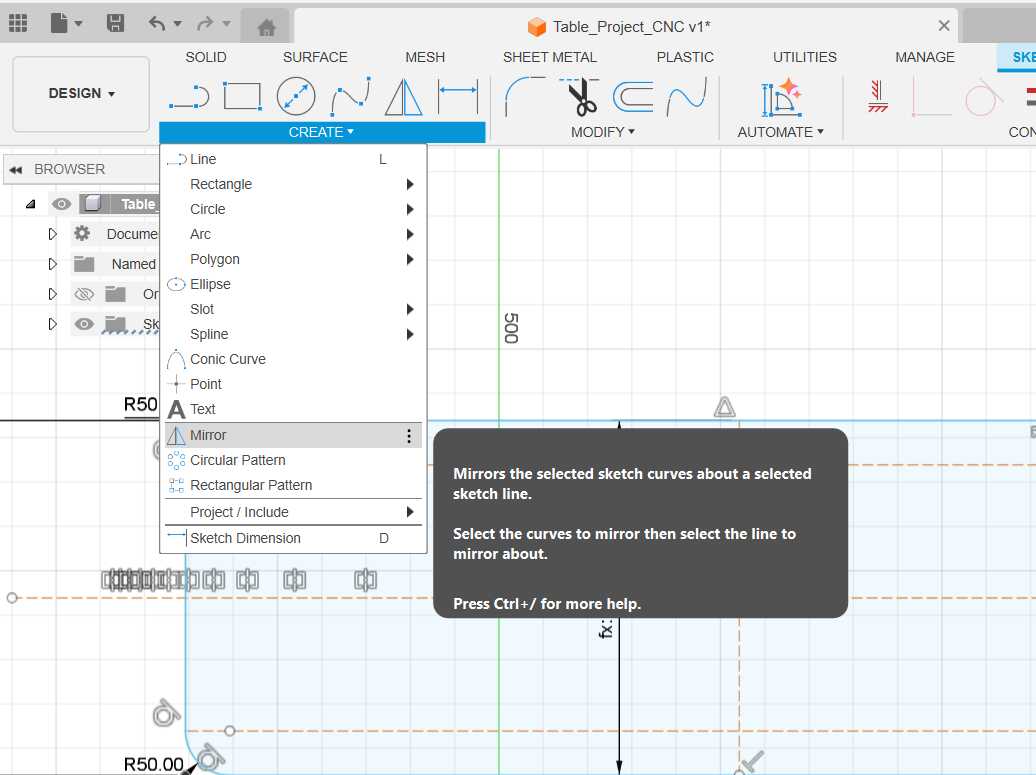This screenshot has width=1036, height=775.
Task: Switch to the SHEET METAL tab
Action: click(x=550, y=57)
